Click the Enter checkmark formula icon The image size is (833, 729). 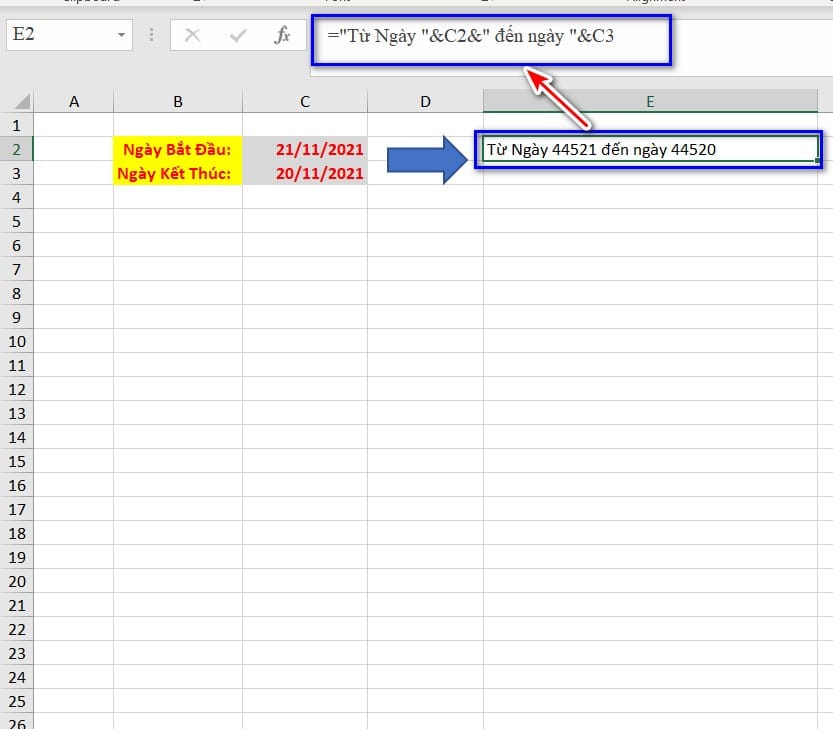(x=238, y=35)
